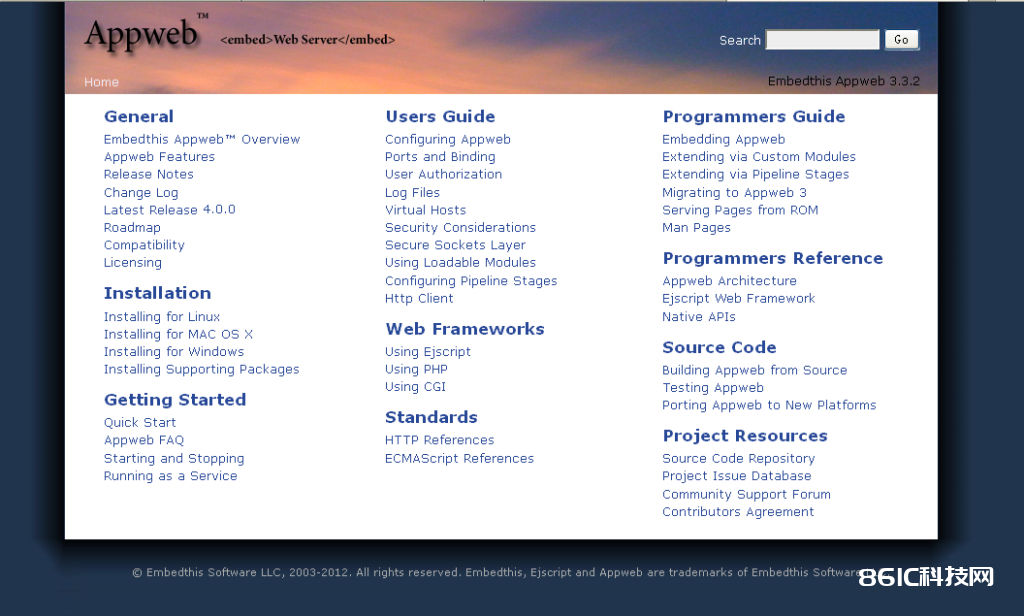This screenshot has height=616, width=1024.
Task: Open Source Code Repository link
Action: click(739, 459)
